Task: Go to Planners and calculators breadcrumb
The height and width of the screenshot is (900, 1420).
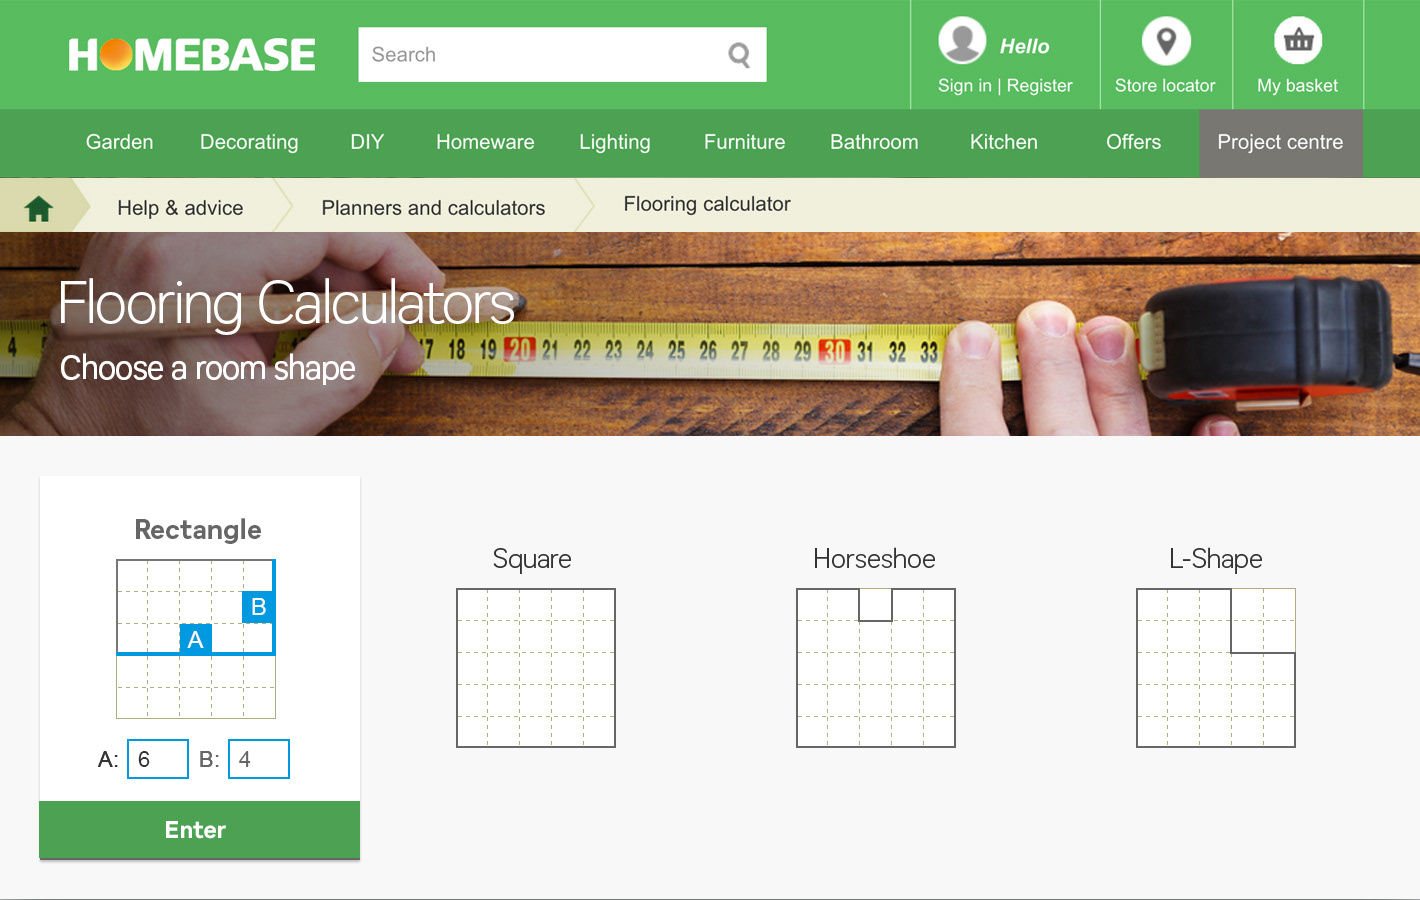Action: pos(433,208)
